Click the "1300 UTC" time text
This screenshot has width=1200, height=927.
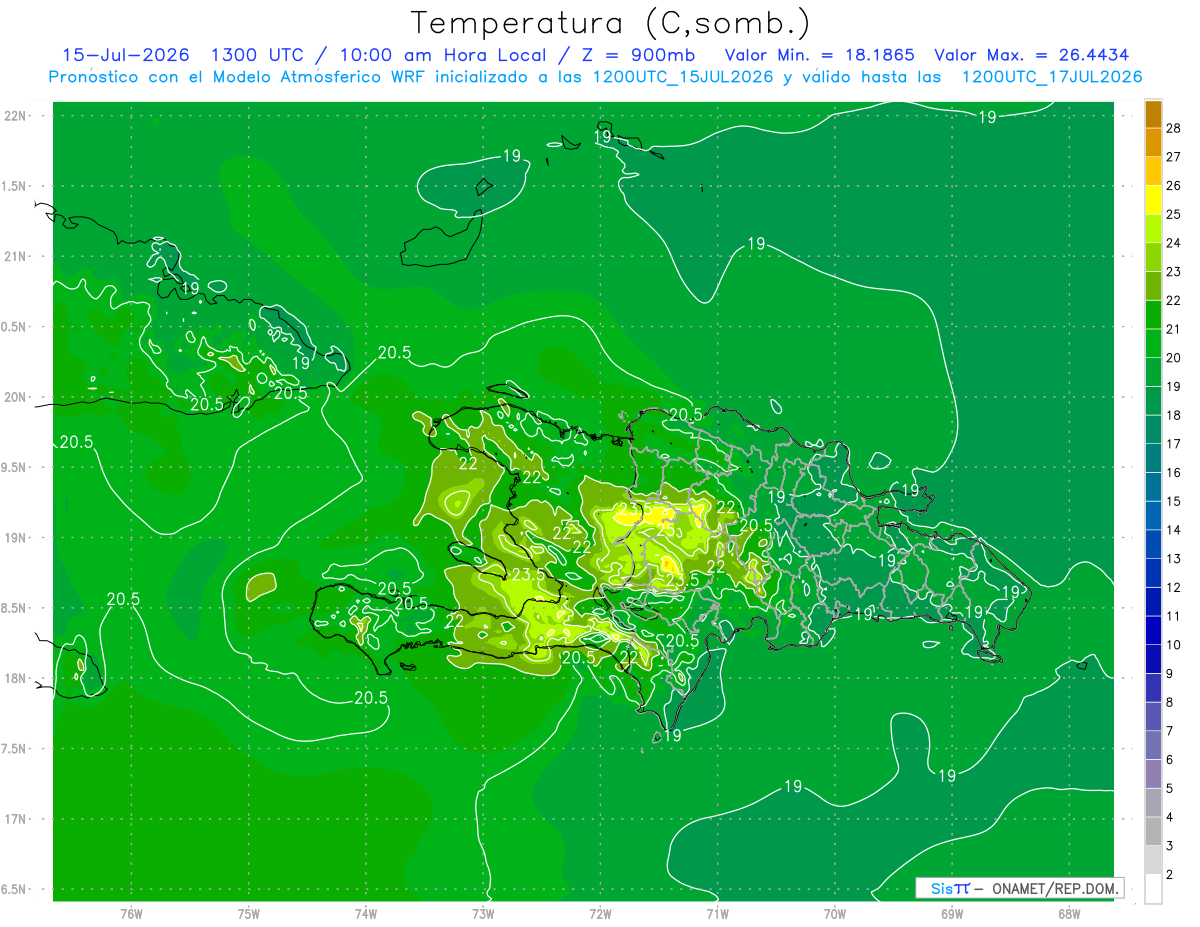[258, 55]
